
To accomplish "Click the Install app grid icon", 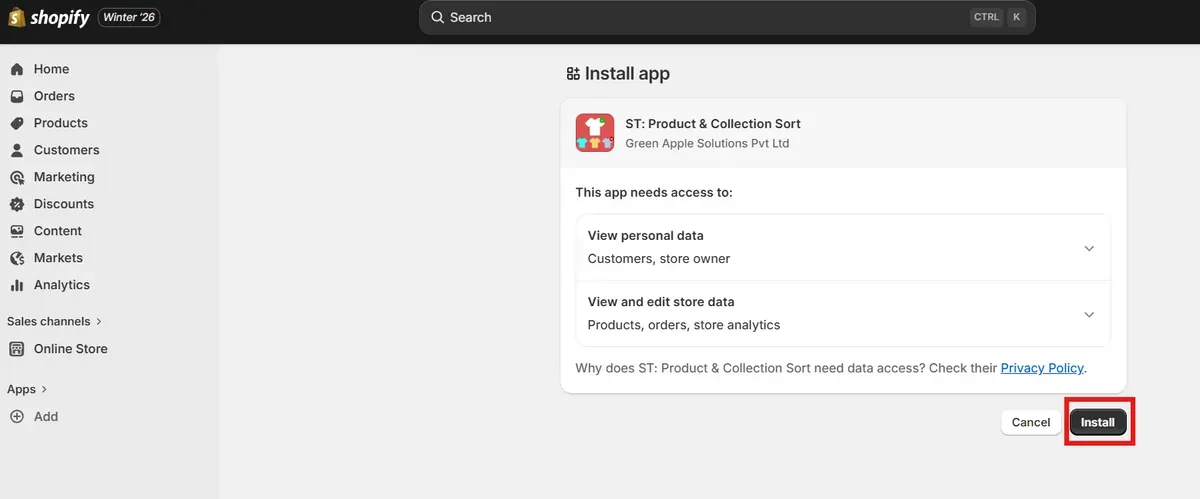I will tap(573, 74).
